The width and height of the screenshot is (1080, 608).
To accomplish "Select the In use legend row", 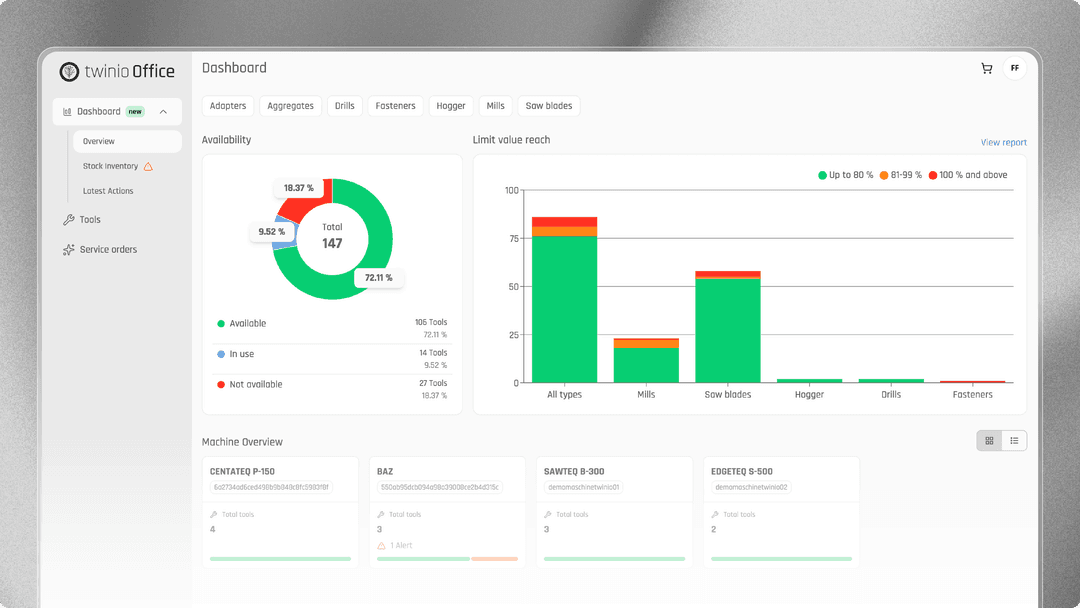I will (332, 359).
